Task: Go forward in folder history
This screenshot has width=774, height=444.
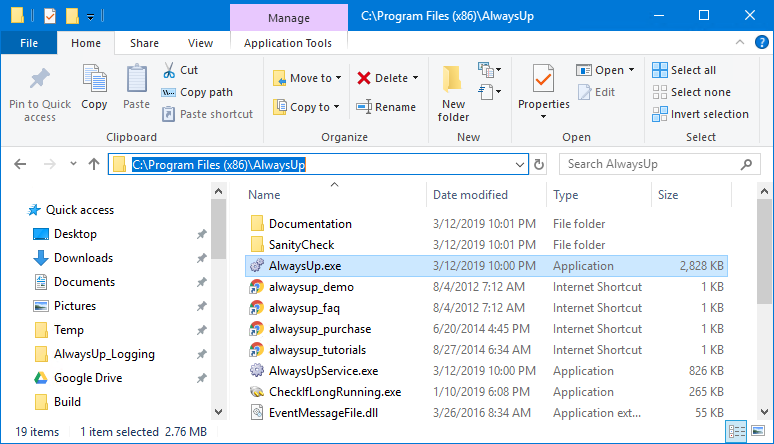Action: pyautogui.click(x=49, y=164)
